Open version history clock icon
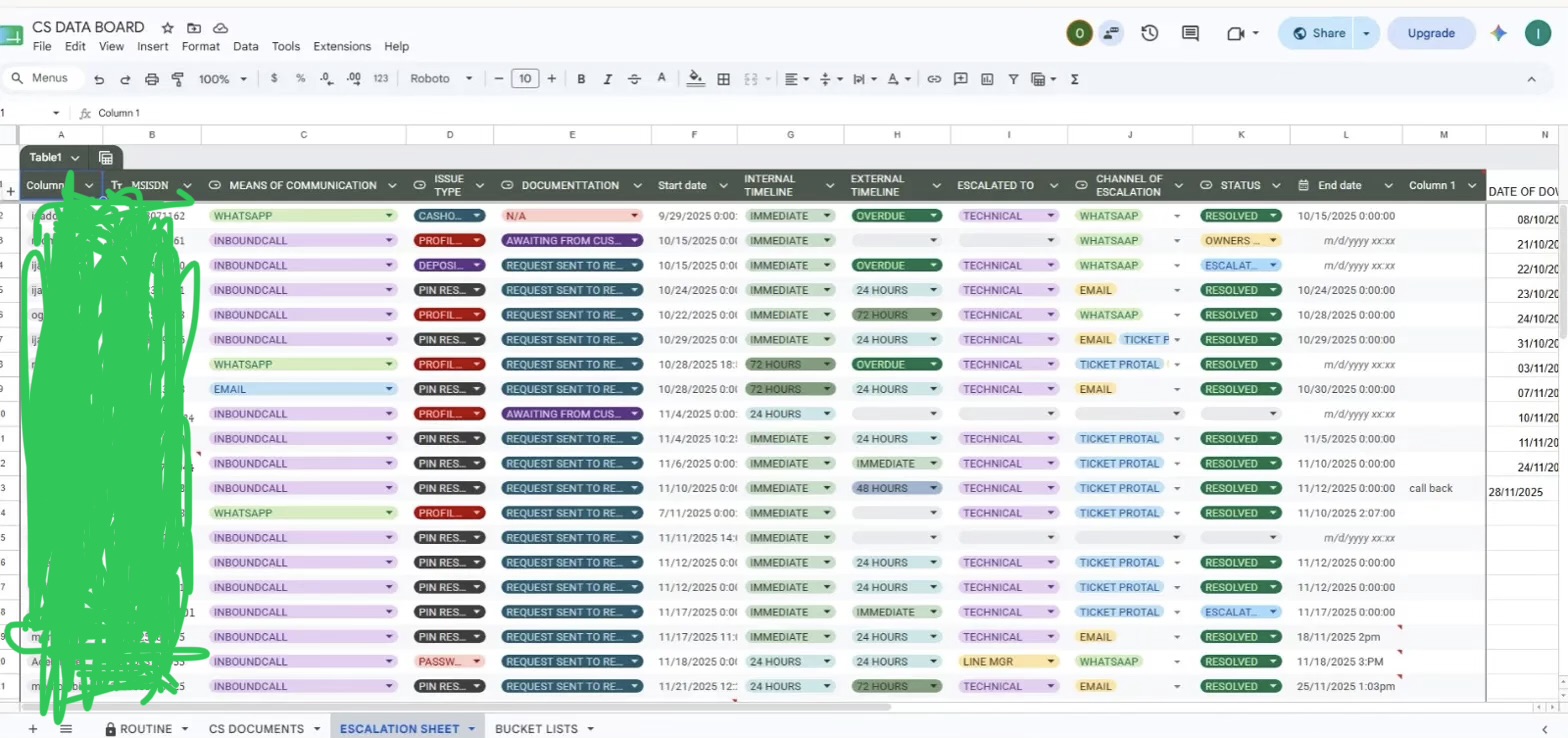The width and height of the screenshot is (1568, 738). pyautogui.click(x=1150, y=33)
